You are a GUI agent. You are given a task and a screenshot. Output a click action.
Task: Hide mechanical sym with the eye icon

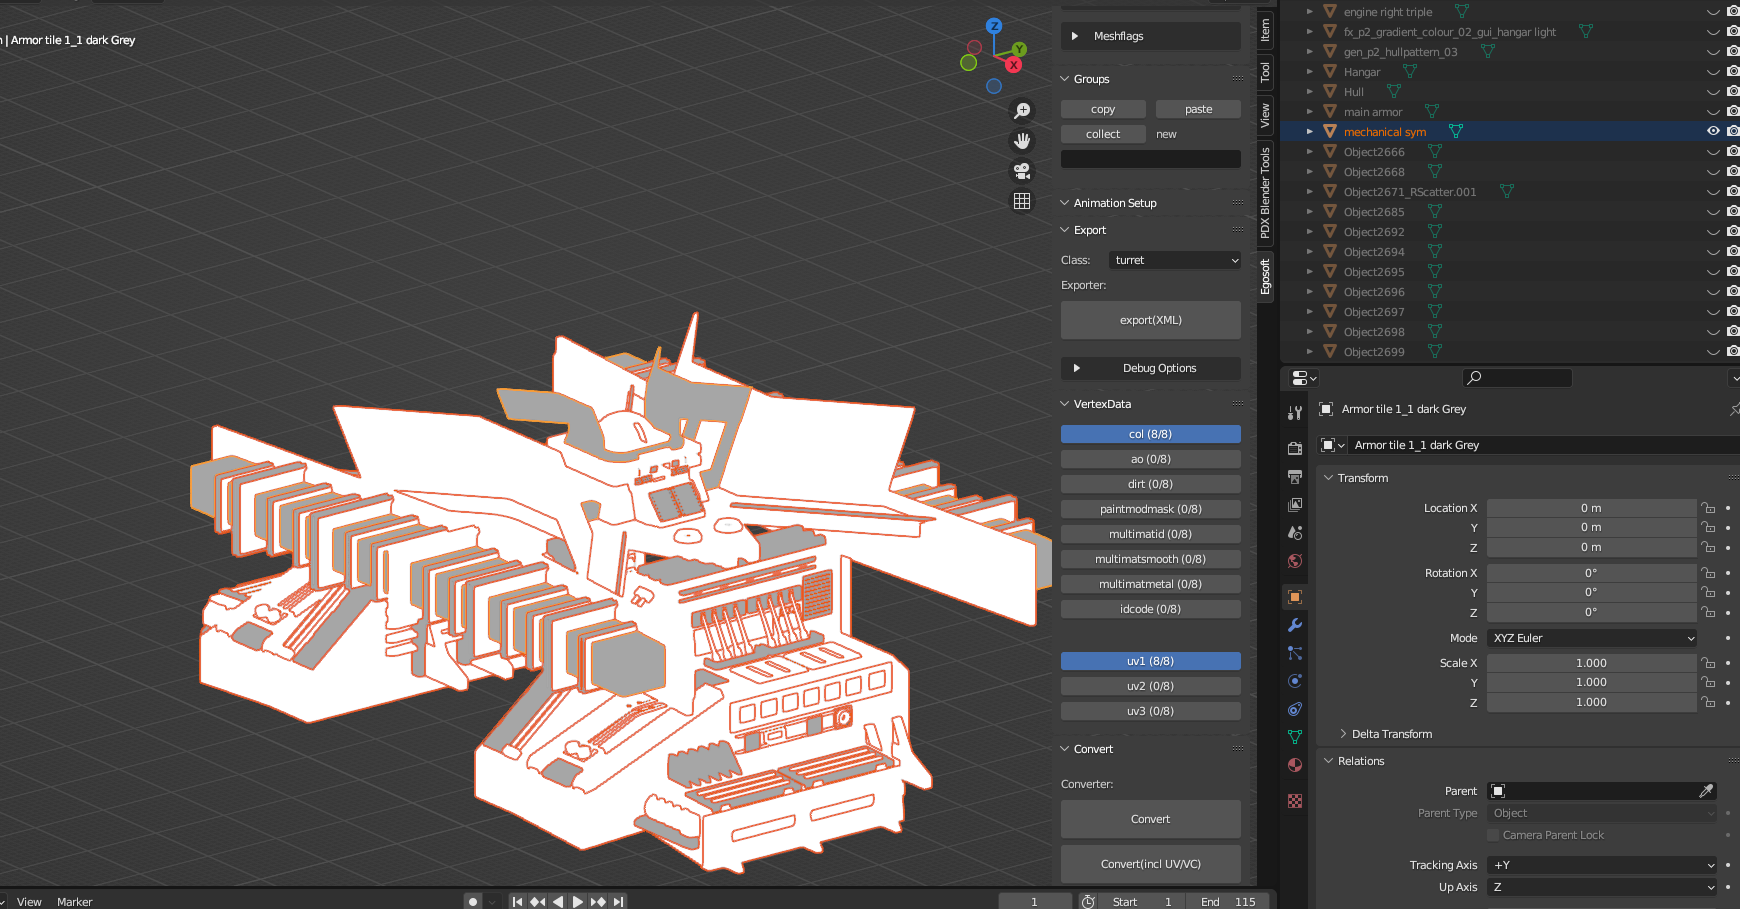1713,131
